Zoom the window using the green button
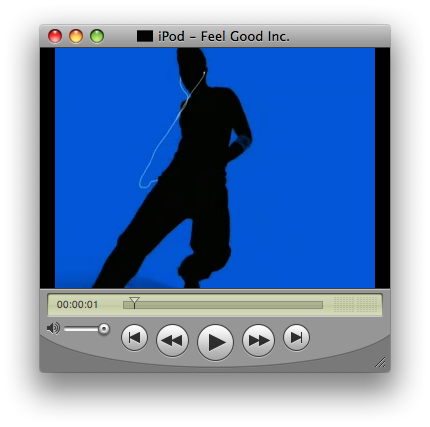Screen dimensions: 430x427 97,36
